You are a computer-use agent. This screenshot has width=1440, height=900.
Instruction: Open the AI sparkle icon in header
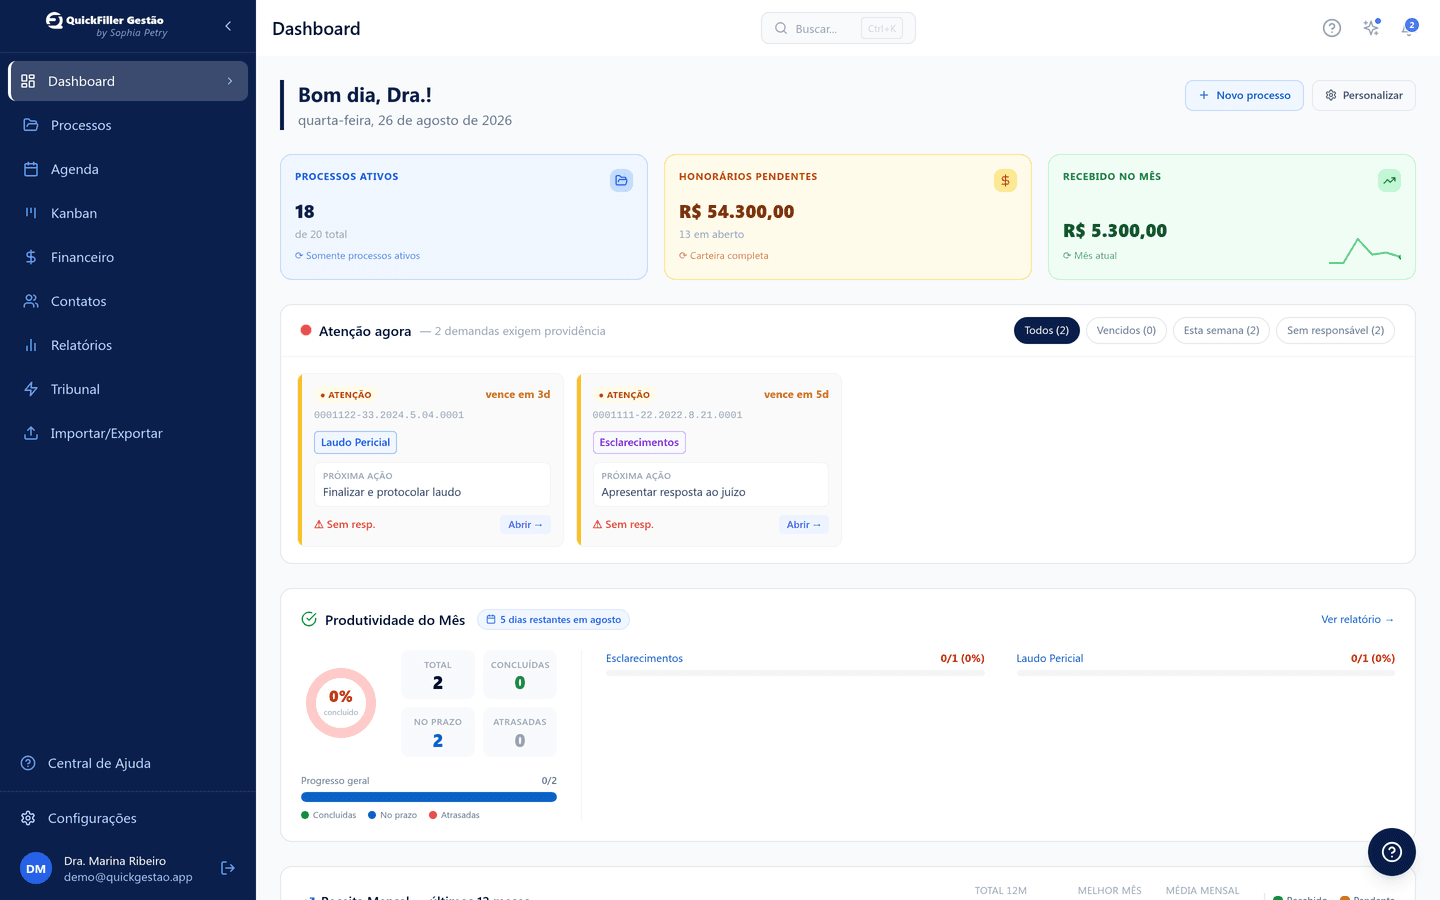point(1371,28)
